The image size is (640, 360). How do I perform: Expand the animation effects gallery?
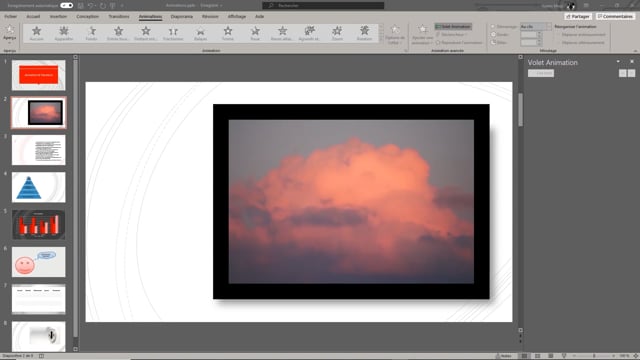click(381, 40)
